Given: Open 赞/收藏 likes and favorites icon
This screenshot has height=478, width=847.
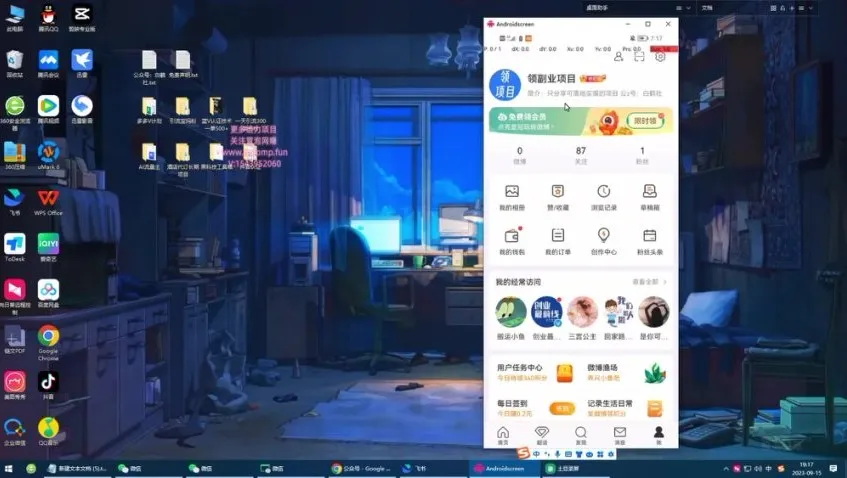Looking at the screenshot, I should [558, 195].
